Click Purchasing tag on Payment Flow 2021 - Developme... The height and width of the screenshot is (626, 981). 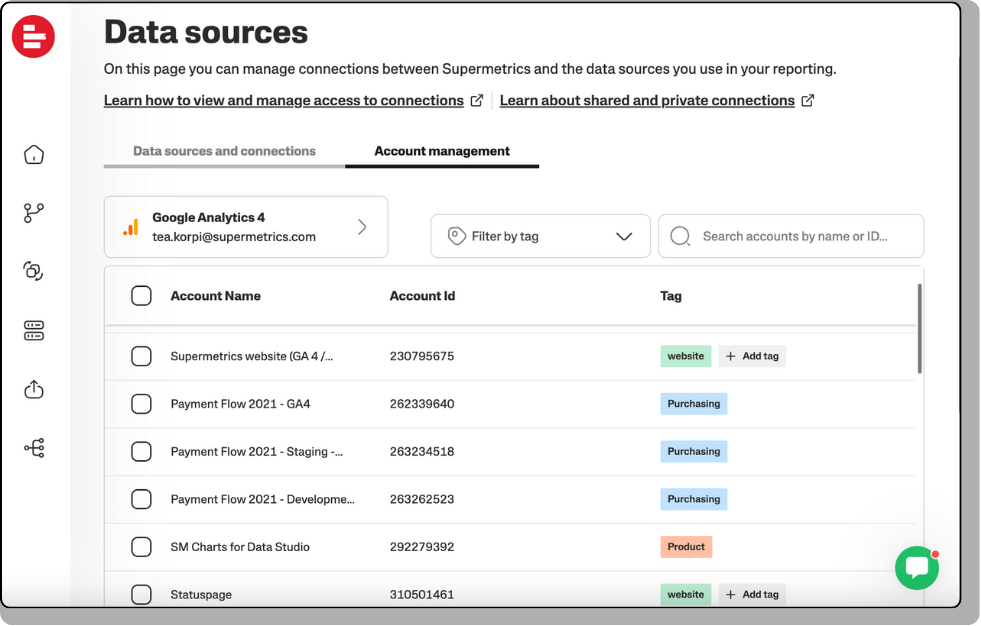694,499
